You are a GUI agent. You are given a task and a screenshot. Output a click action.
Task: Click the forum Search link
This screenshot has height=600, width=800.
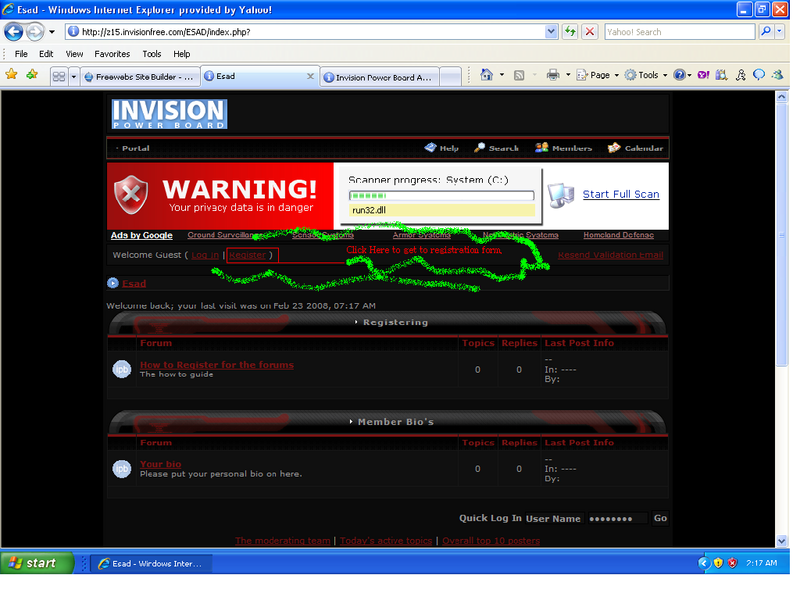point(496,148)
